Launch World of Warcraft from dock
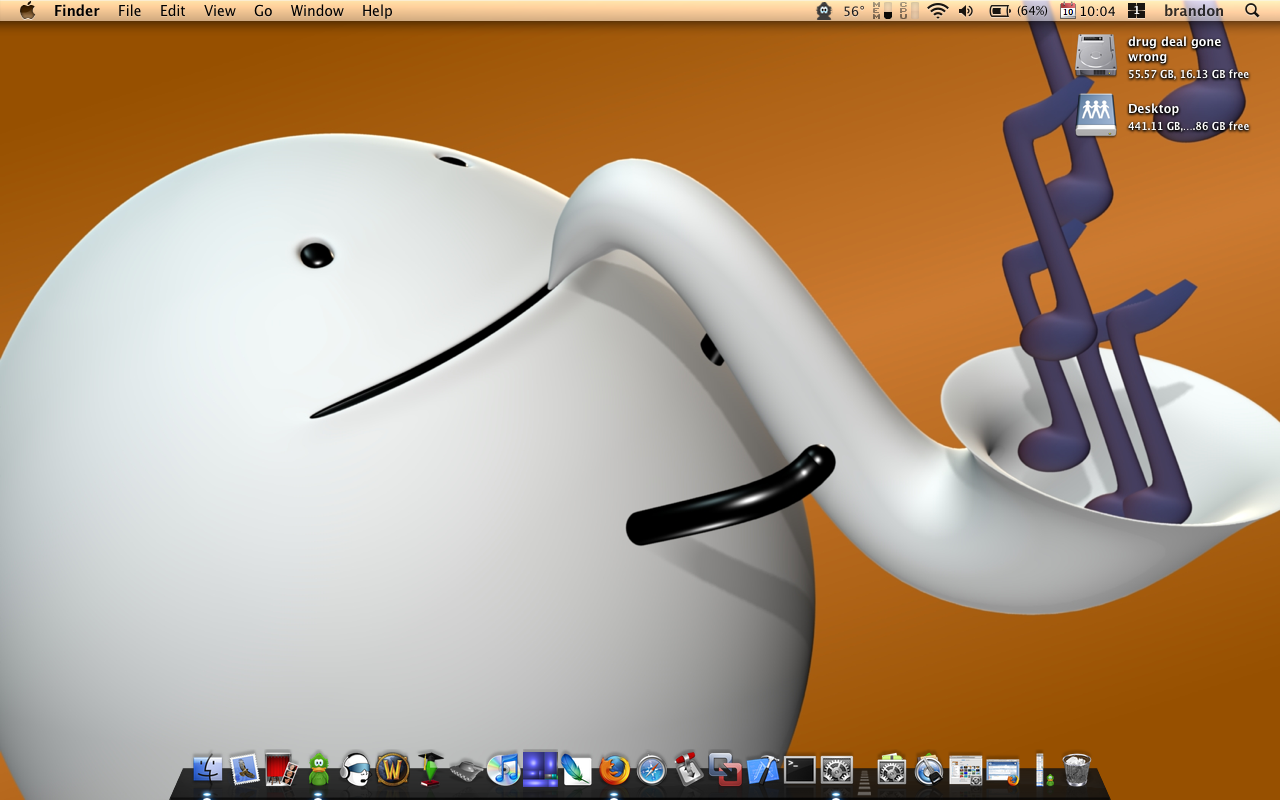1280x800 pixels. (393, 769)
